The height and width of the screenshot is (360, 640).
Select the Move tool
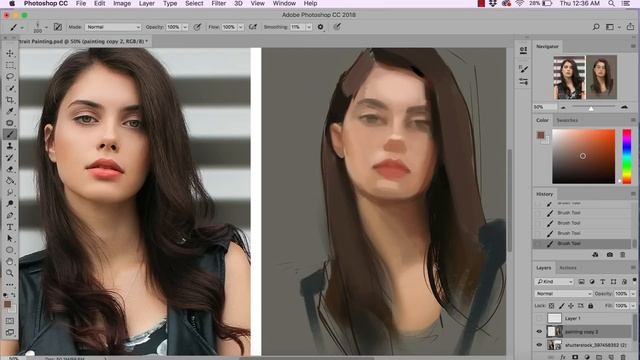10,53
